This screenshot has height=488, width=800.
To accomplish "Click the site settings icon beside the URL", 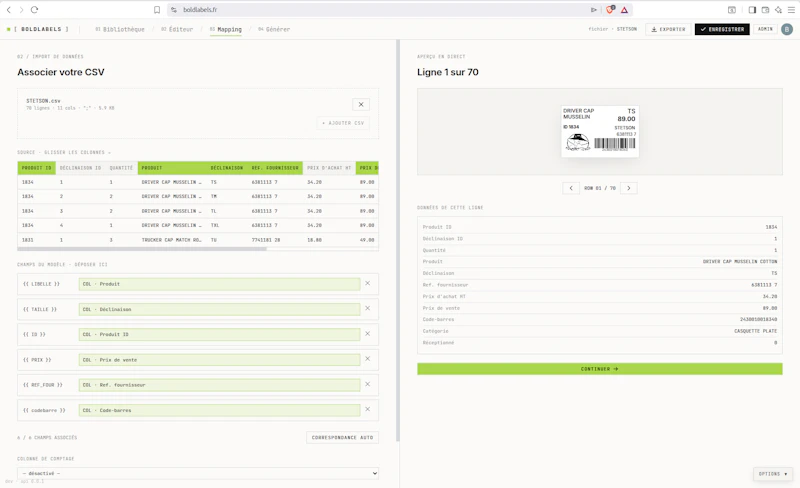I will pyautogui.click(x=174, y=10).
